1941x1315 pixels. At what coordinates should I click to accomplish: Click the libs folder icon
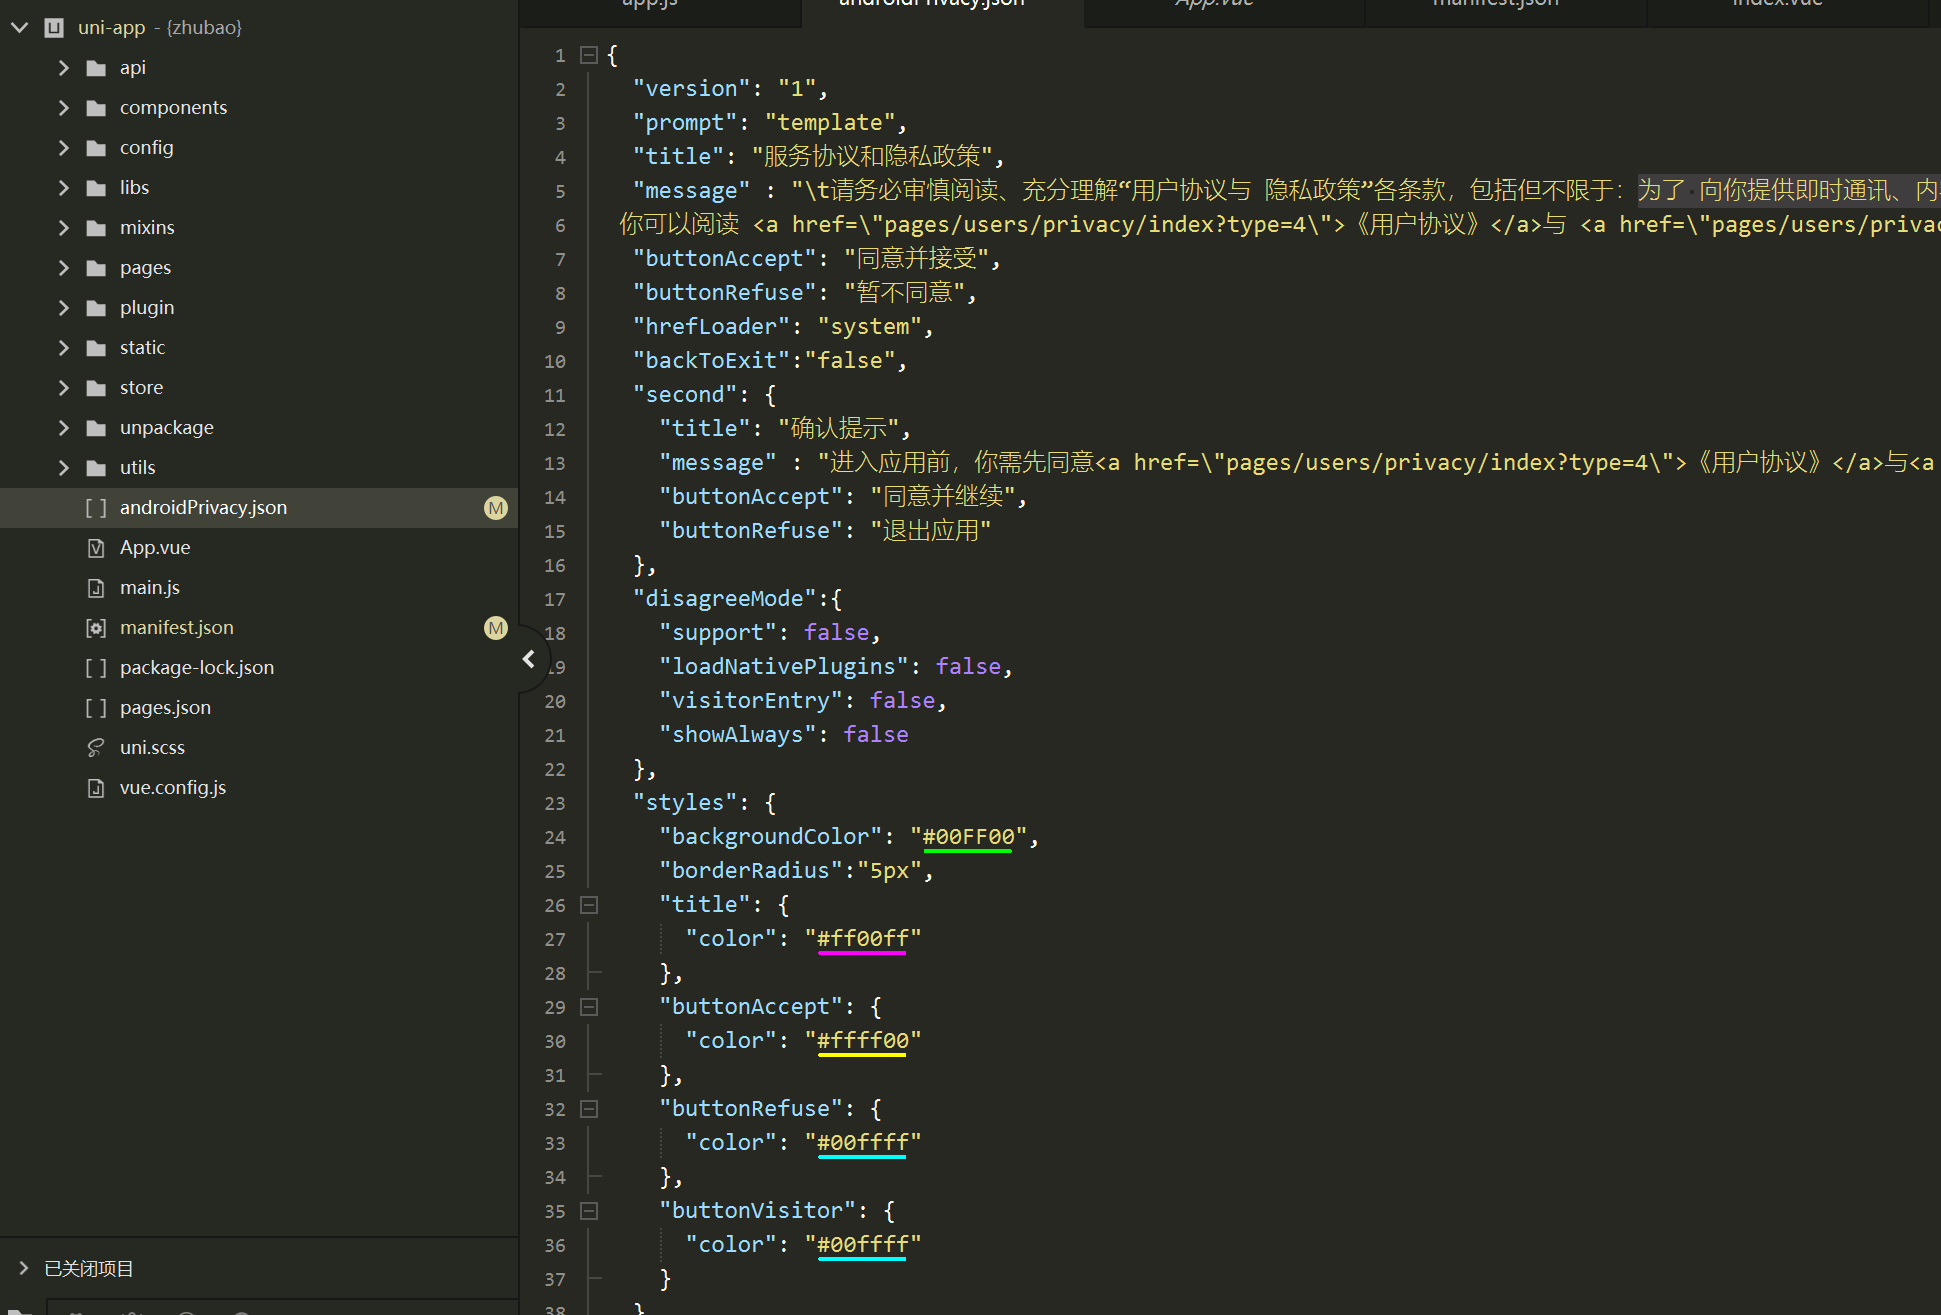pyautogui.click(x=96, y=188)
